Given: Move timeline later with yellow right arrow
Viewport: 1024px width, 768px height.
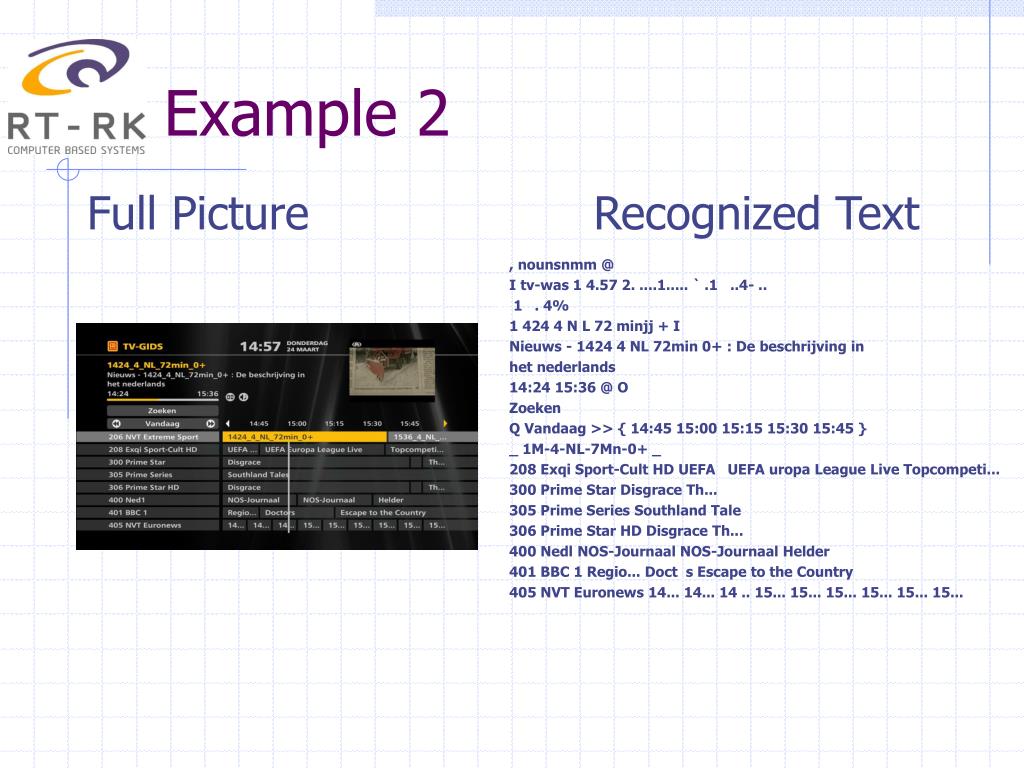Looking at the screenshot, I should point(445,423).
